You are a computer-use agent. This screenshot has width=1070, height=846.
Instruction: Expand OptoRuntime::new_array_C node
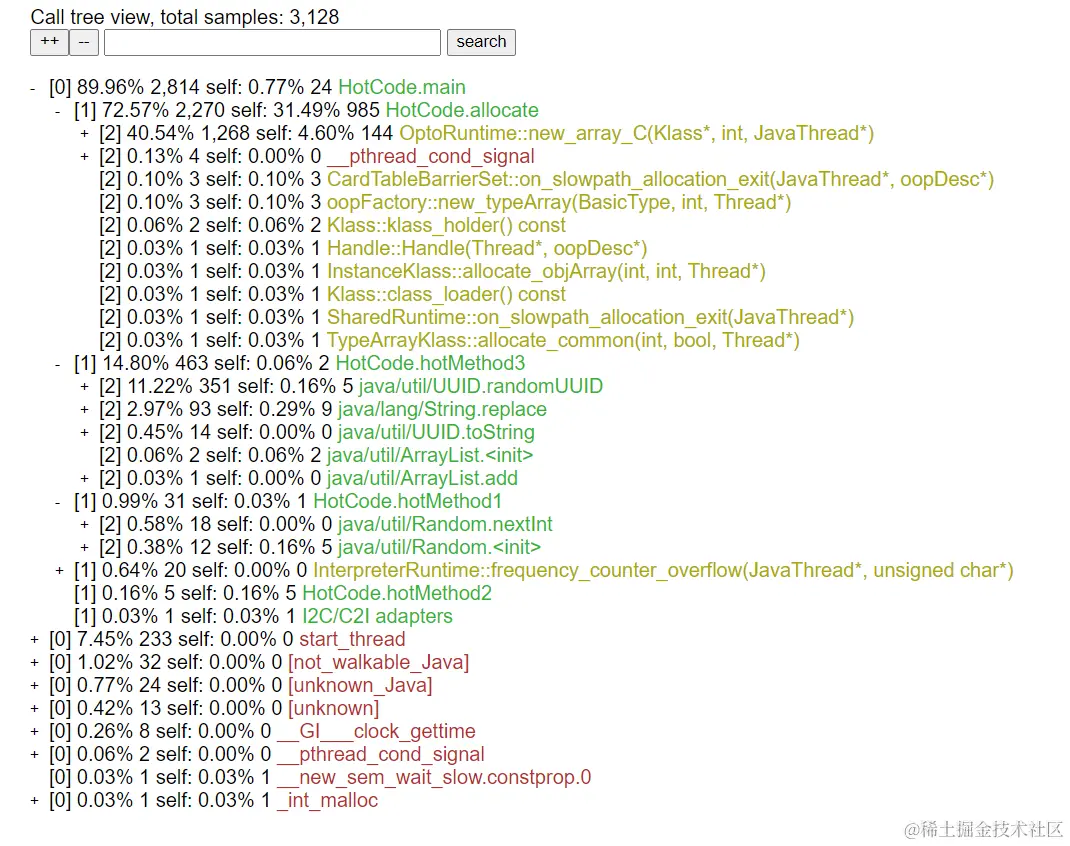pos(84,134)
